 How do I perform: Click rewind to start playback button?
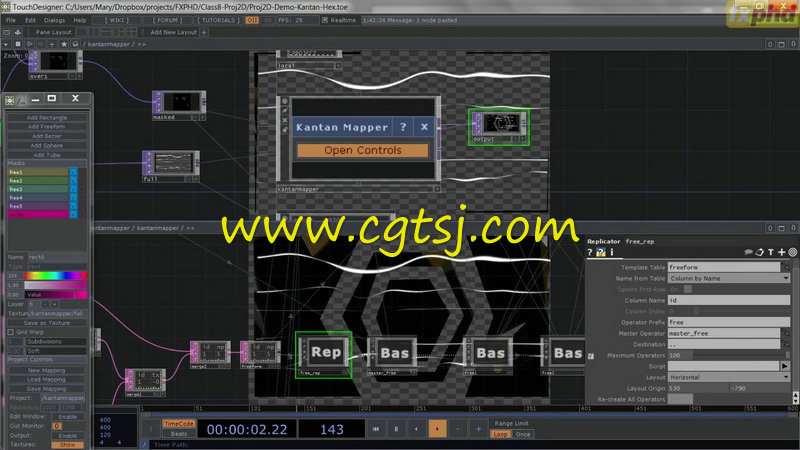pos(376,429)
